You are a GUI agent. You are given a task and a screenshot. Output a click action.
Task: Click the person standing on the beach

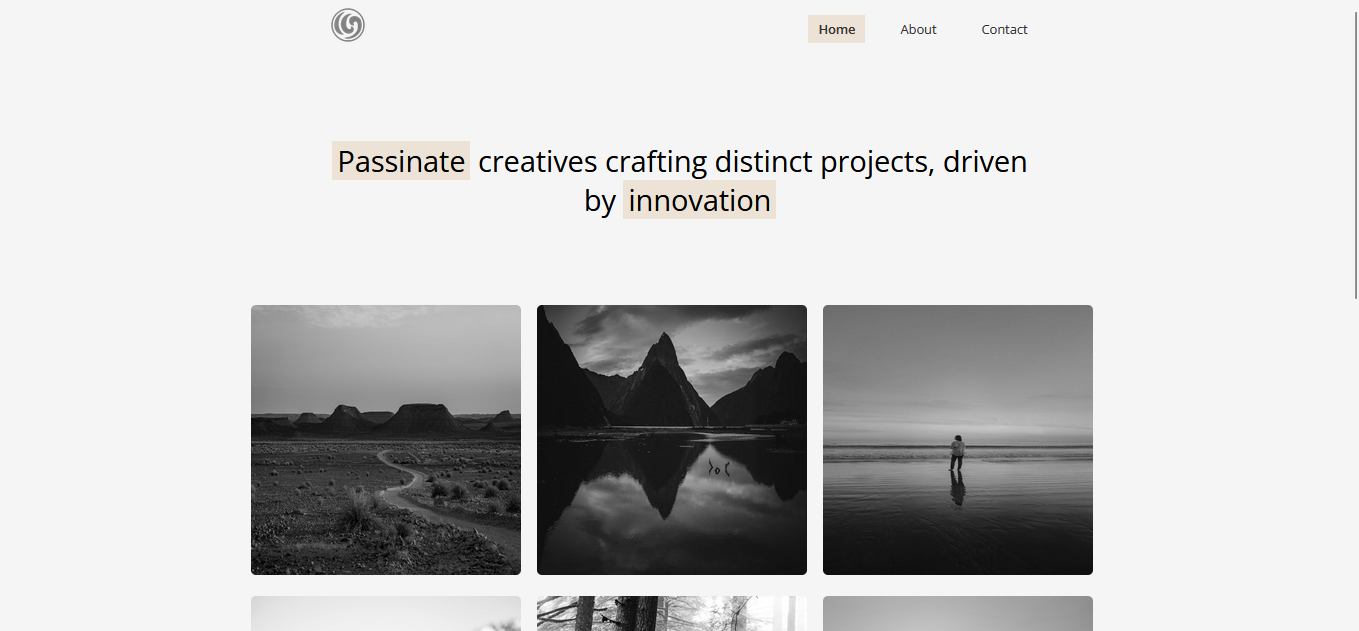click(957, 452)
